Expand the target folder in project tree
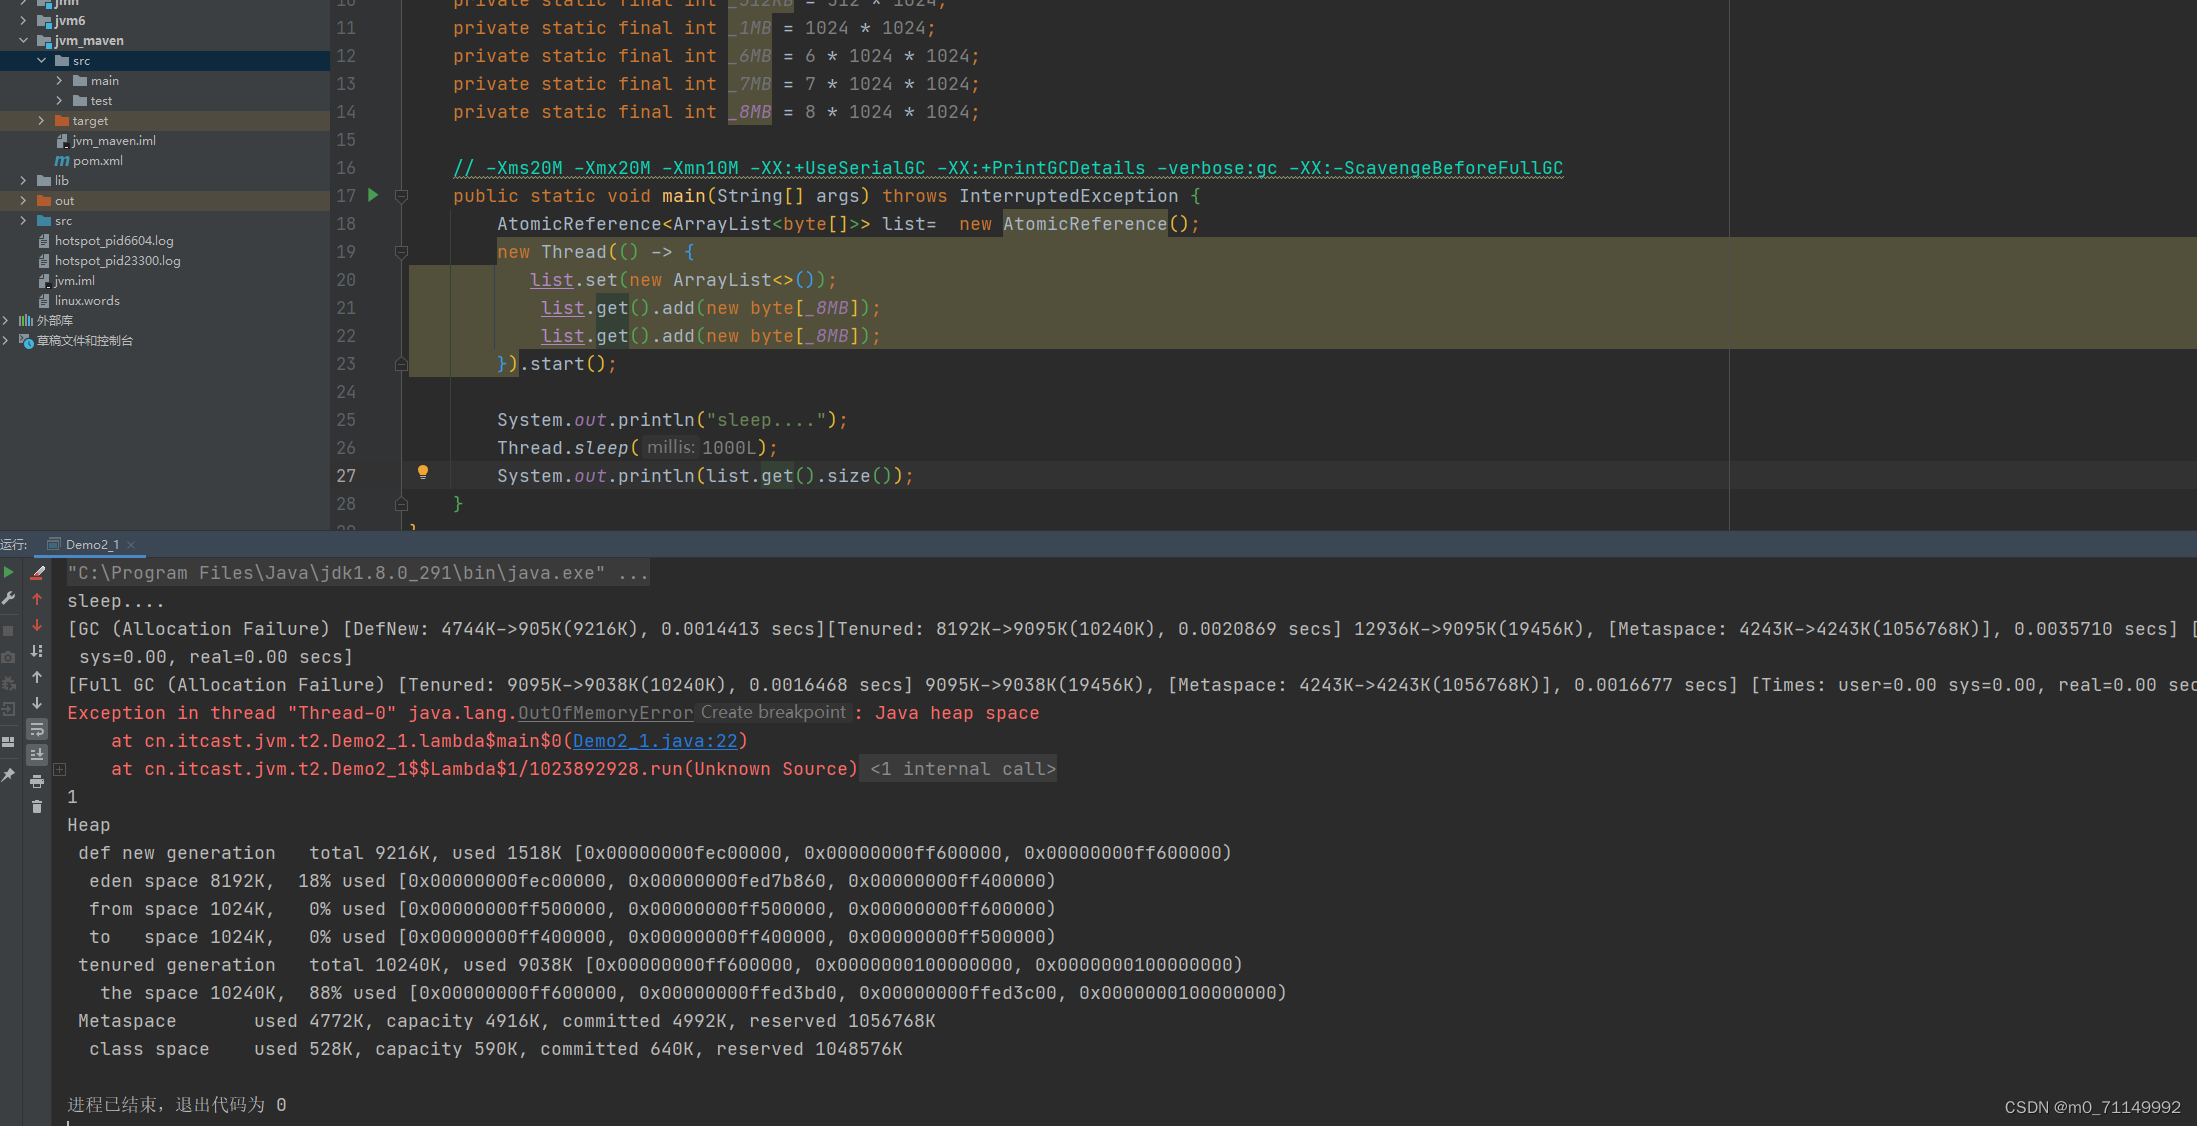Viewport: 2197px width, 1126px height. pos(41,121)
